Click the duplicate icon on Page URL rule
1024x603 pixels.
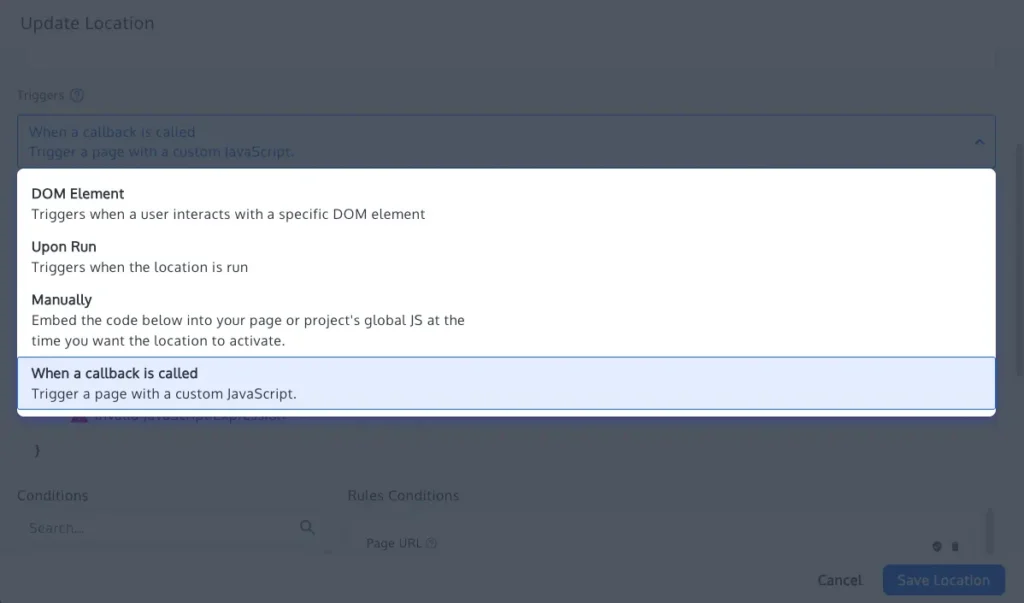click(936, 547)
